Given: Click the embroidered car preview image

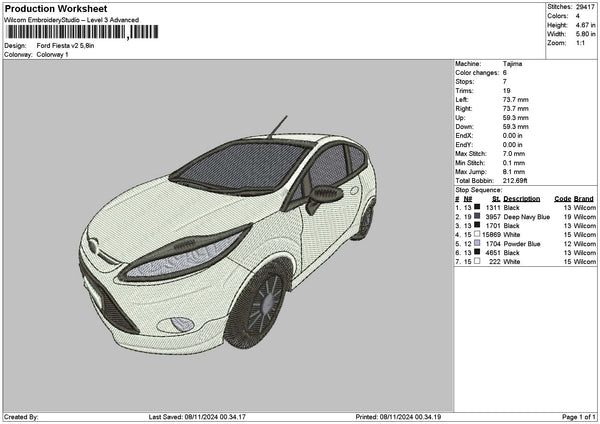Looking at the screenshot, I should (x=230, y=240).
